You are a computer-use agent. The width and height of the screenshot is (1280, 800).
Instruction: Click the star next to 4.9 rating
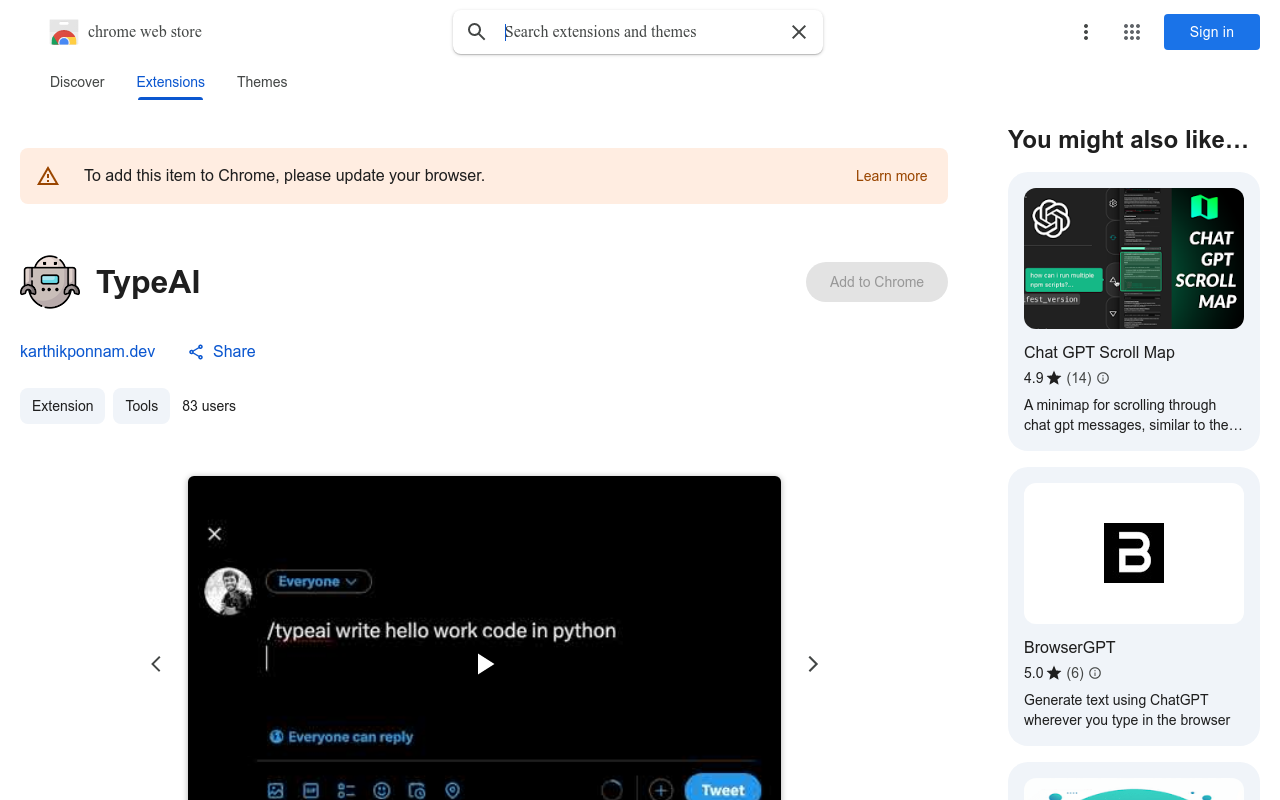(1054, 378)
